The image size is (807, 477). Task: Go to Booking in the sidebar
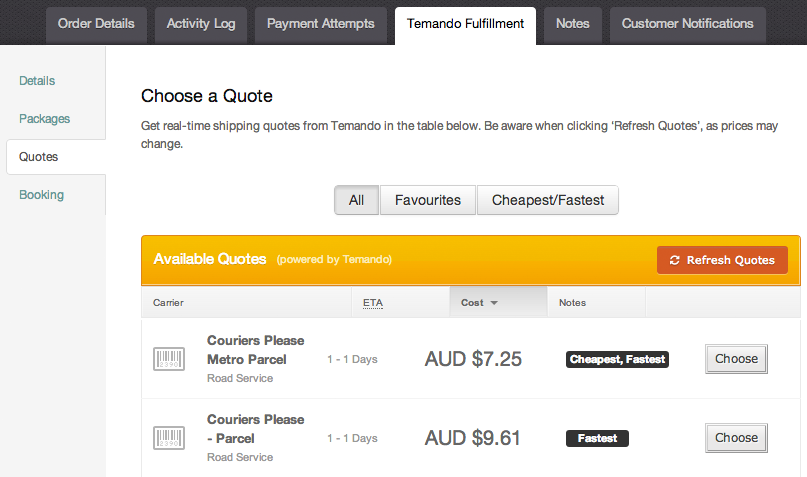click(41, 195)
